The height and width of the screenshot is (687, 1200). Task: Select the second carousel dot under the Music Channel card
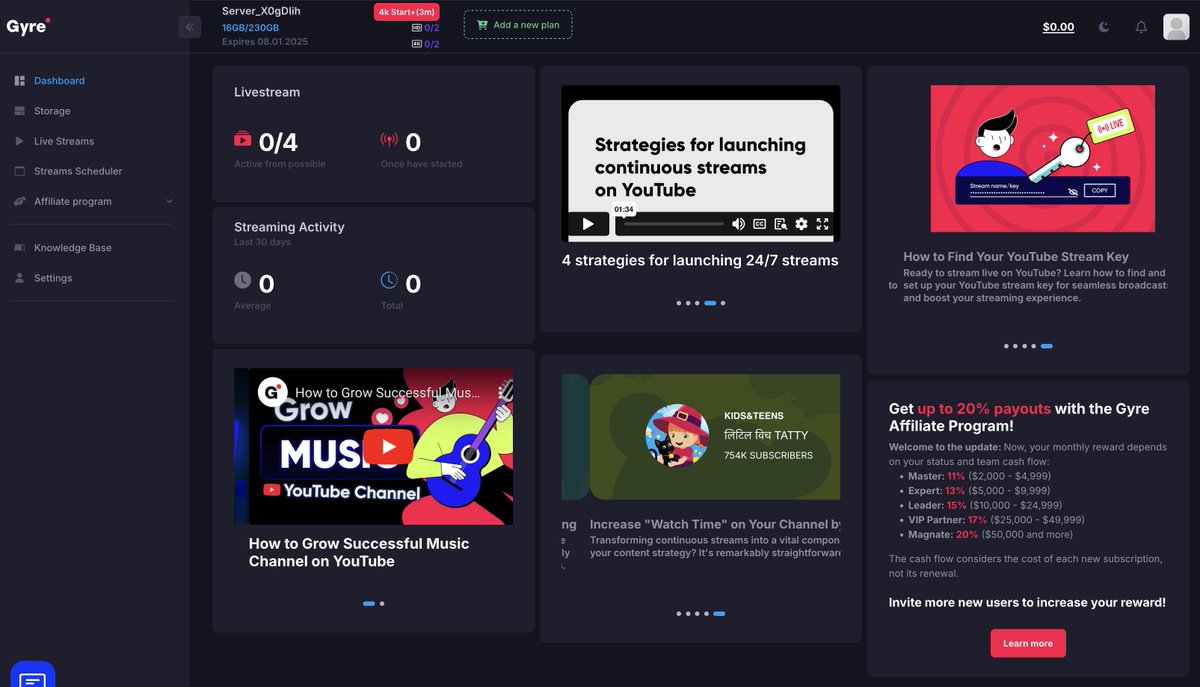[382, 604]
